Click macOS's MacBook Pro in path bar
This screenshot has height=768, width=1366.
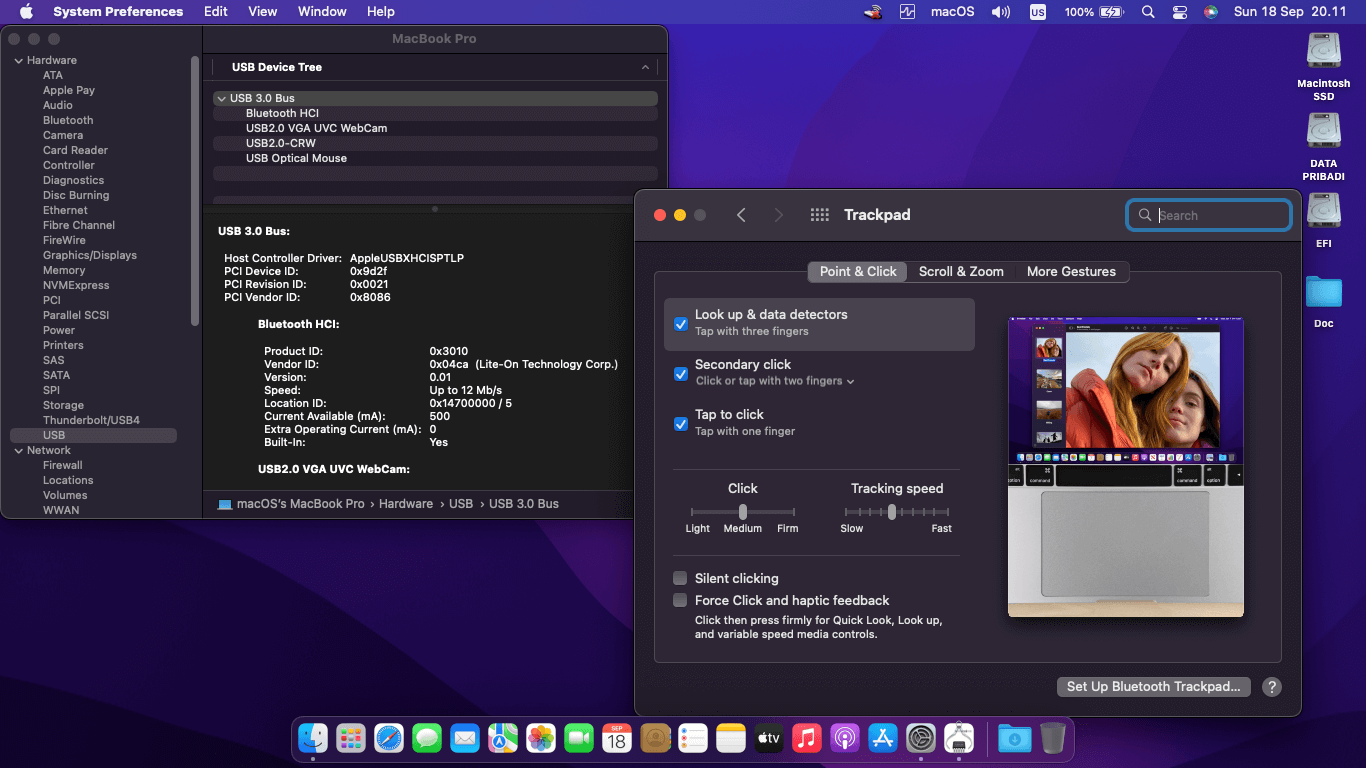[x=291, y=504]
